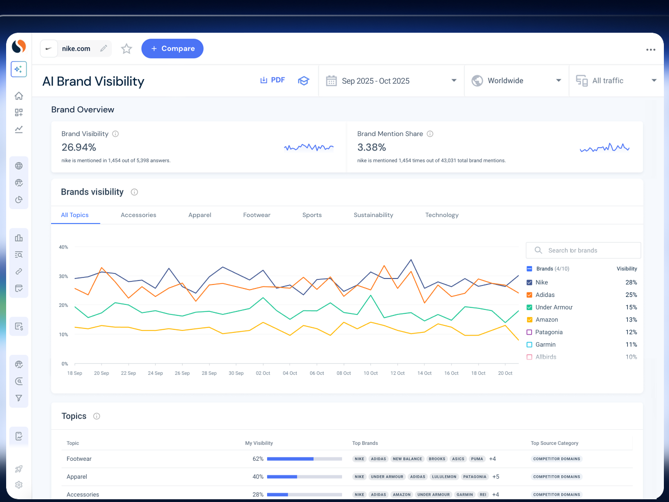
Task: Favorite nike.com with the star icon
Action: coord(126,49)
